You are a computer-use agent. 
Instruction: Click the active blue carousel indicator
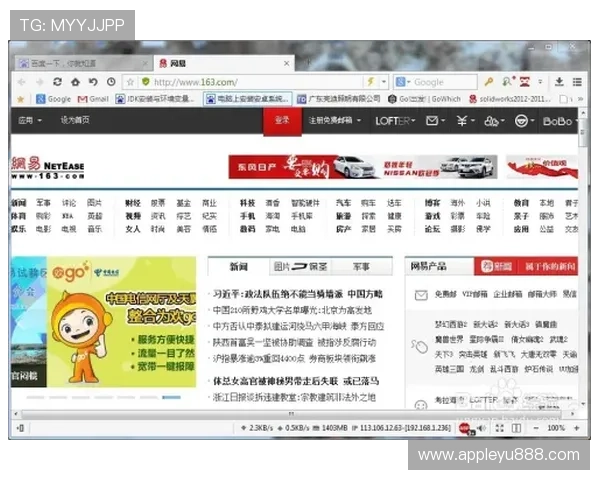point(171,397)
